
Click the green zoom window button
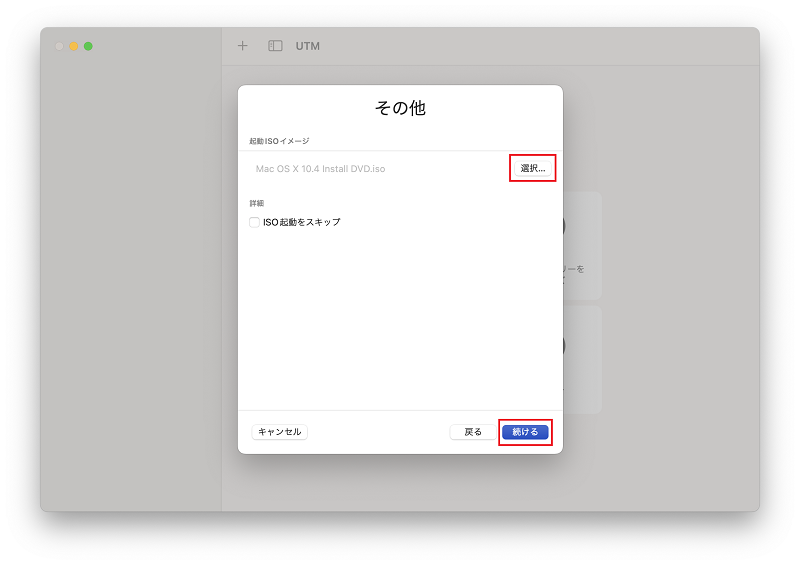88,46
